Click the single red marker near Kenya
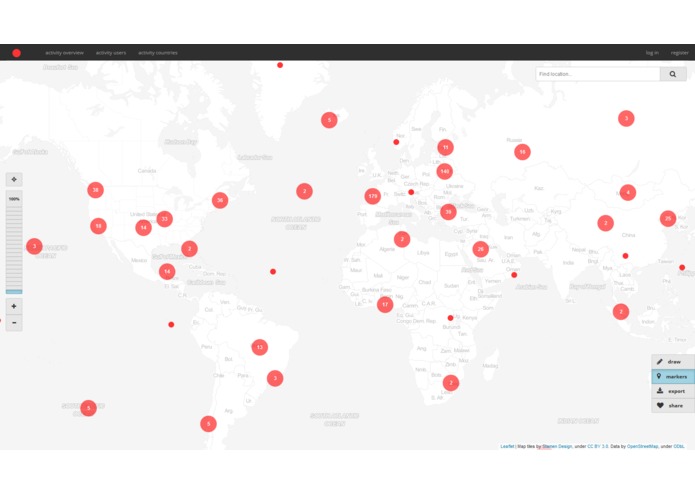 (x=450, y=318)
